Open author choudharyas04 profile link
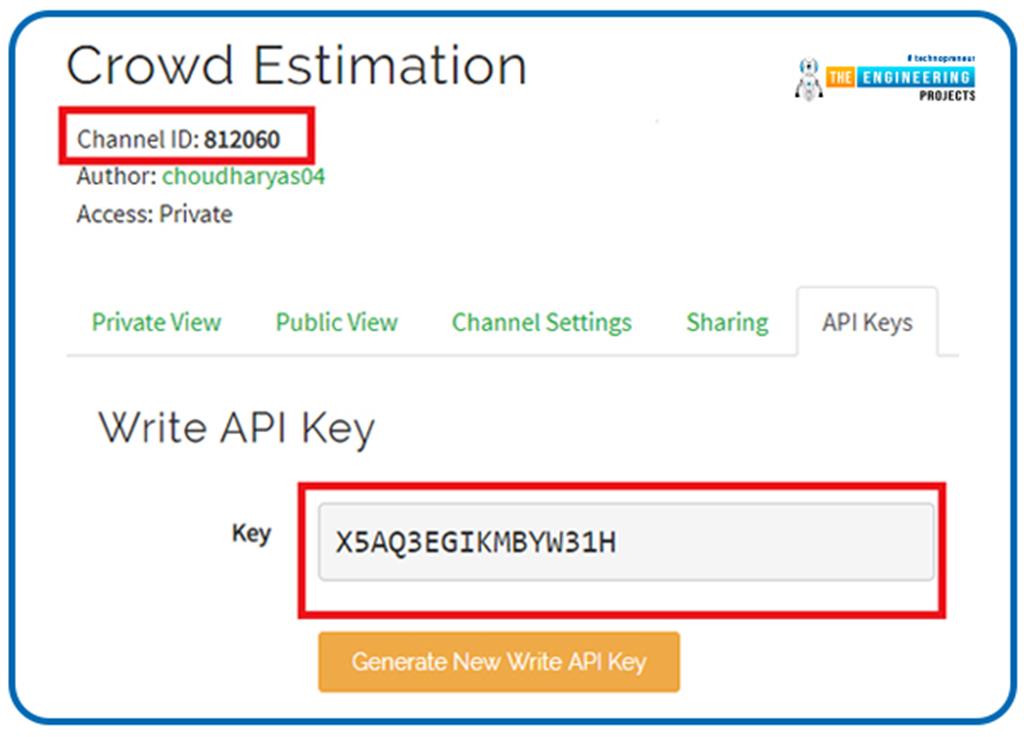1024x737 pixels. click(x=243, y=177)
